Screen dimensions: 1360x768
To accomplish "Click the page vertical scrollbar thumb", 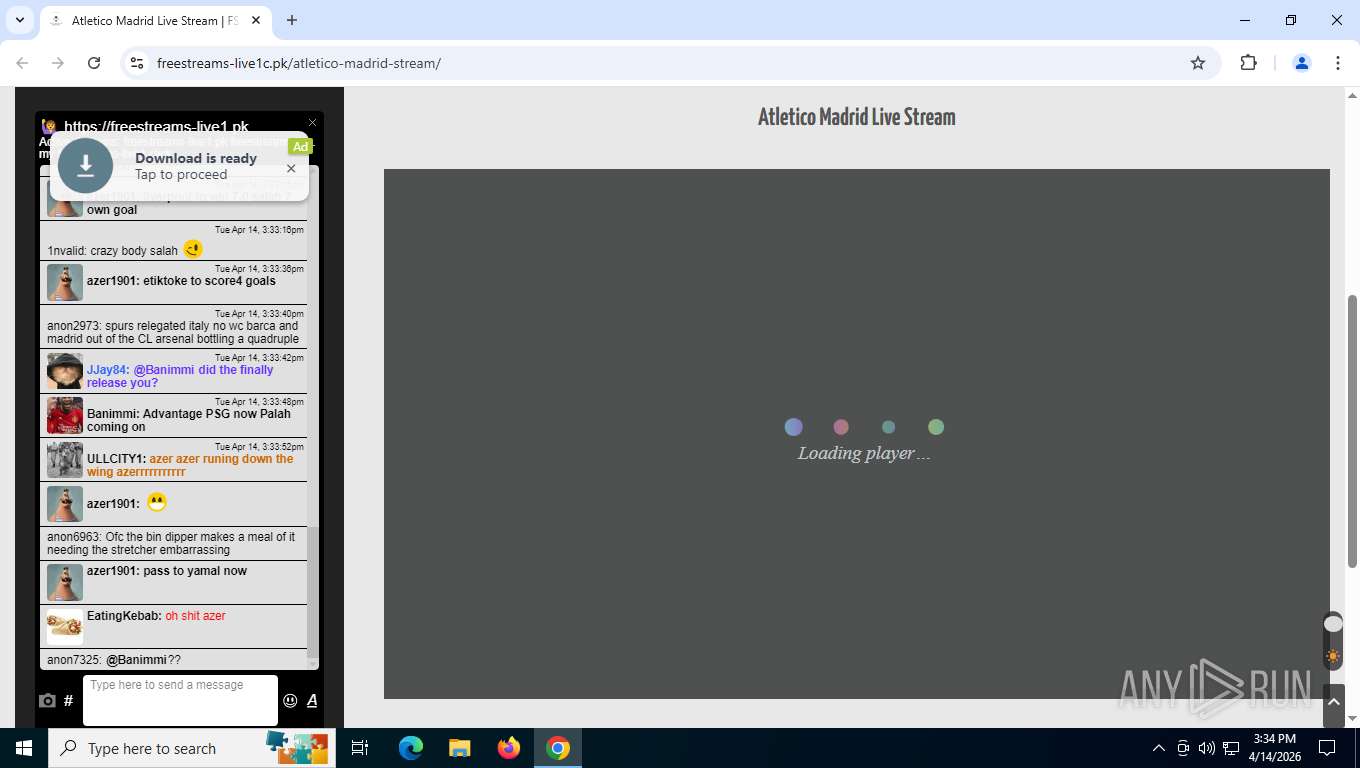I will [1352, 430].
